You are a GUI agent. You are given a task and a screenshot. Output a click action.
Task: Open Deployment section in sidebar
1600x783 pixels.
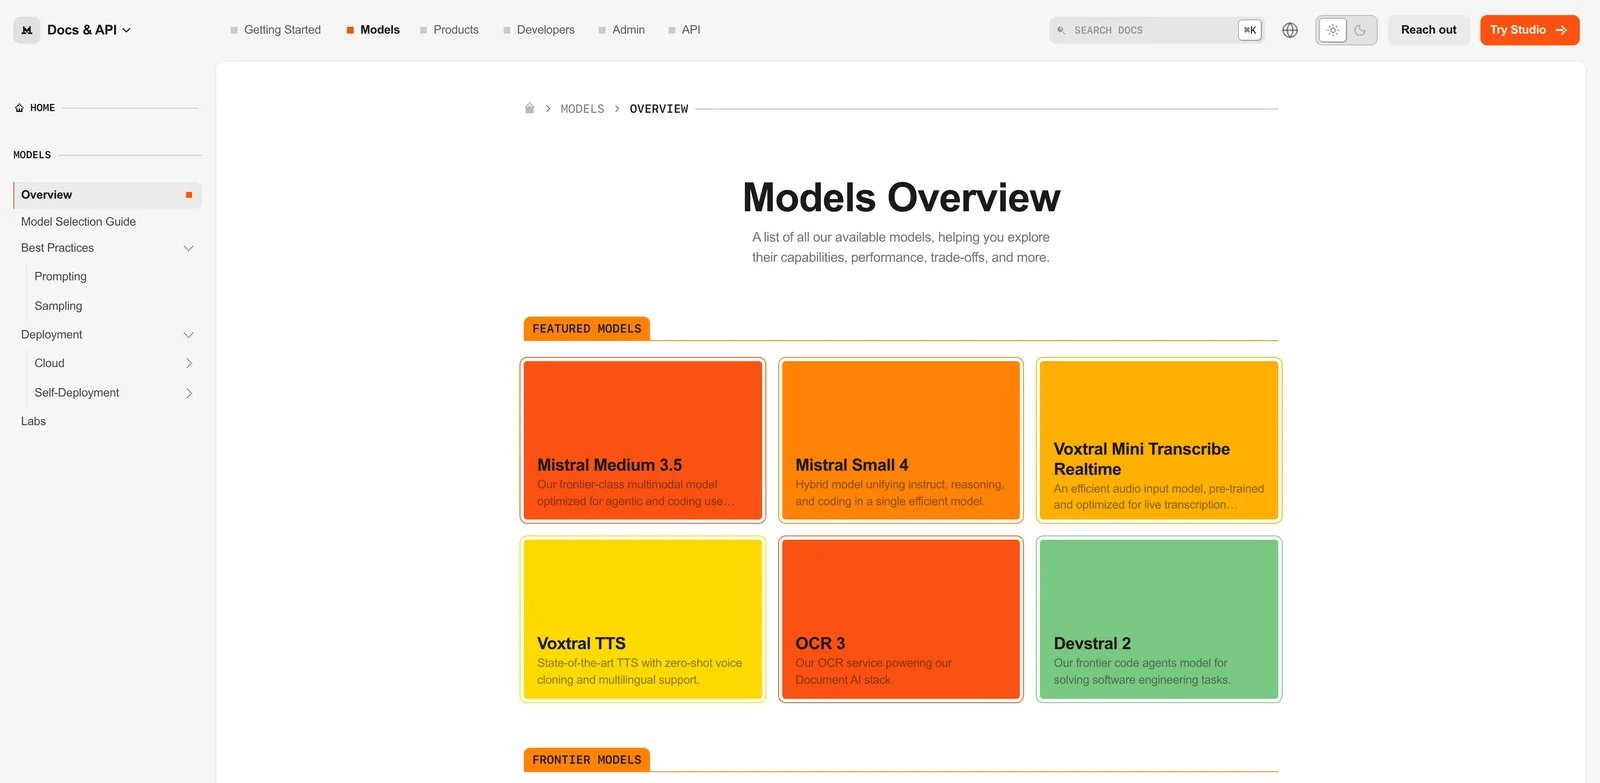pyautogui.click(x=51, y=335)
